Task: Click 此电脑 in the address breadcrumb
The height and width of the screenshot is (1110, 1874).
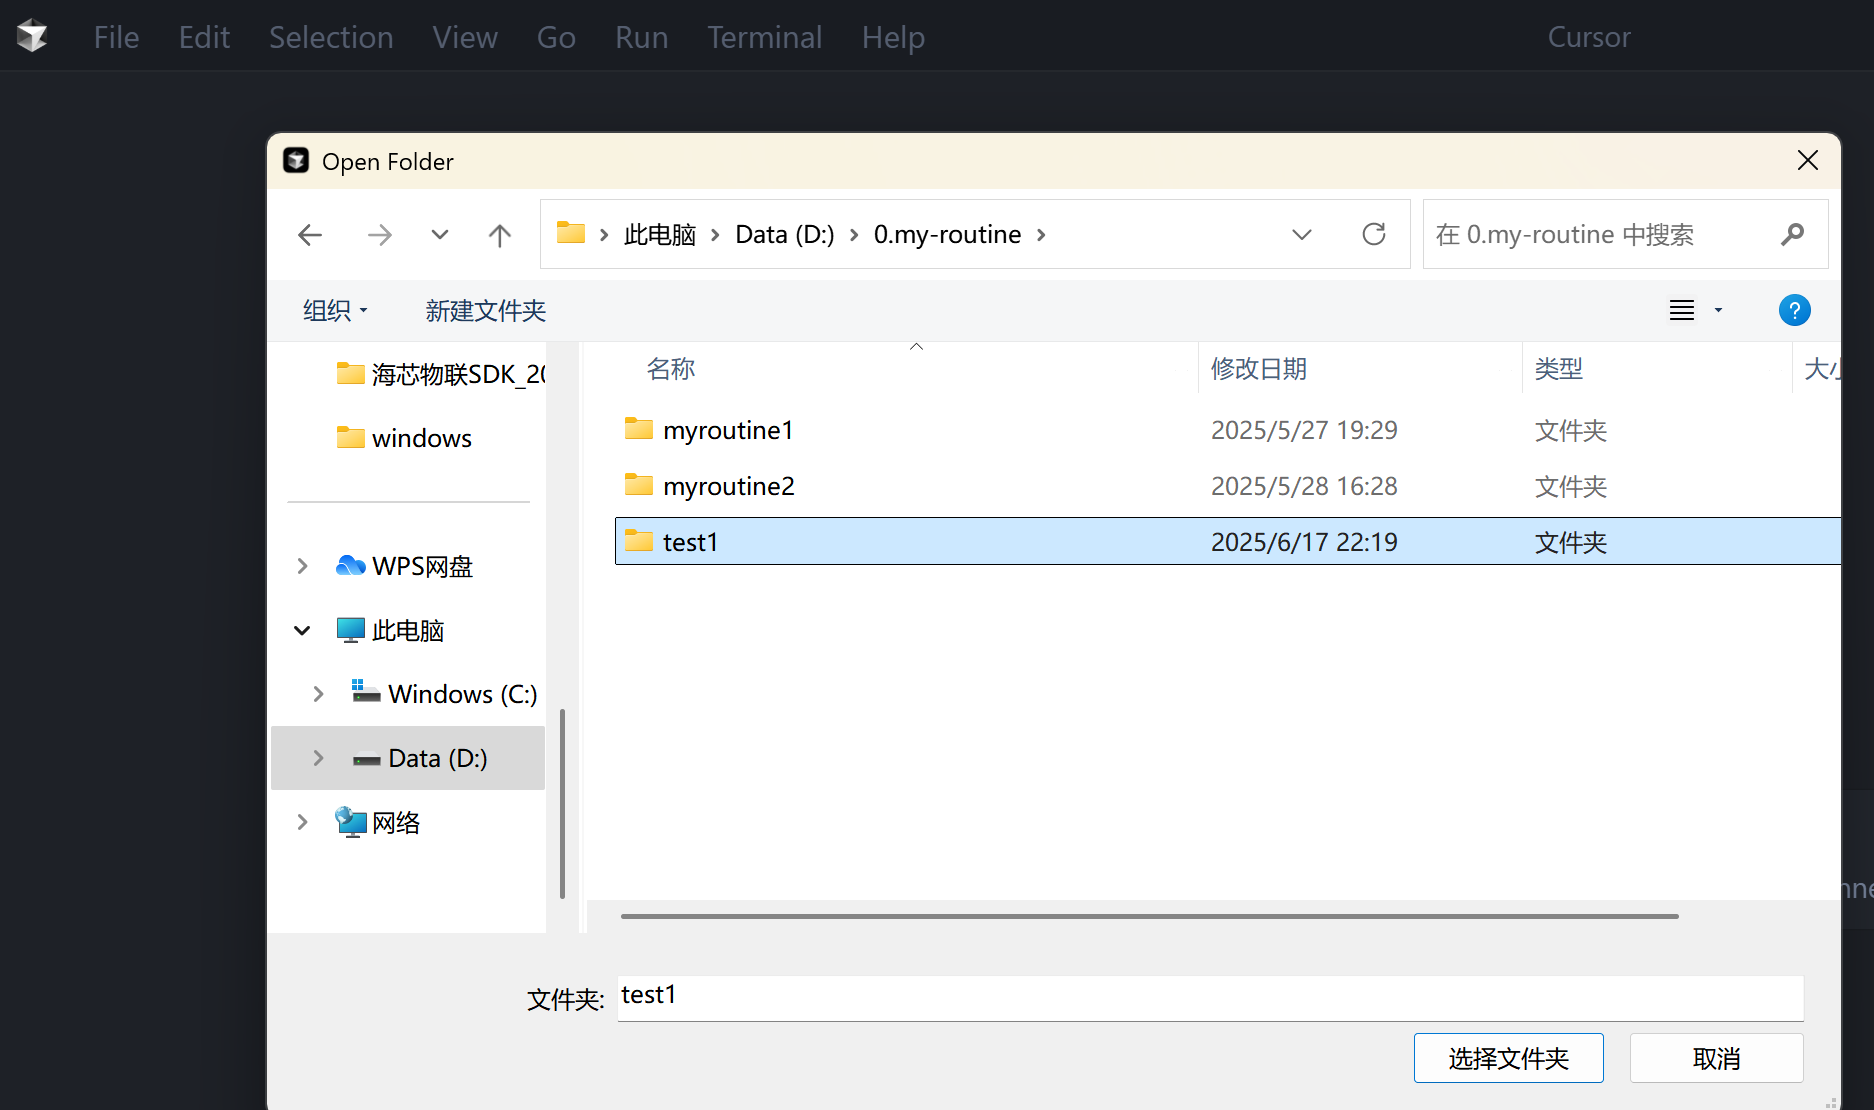Action: tap(660, 235)
